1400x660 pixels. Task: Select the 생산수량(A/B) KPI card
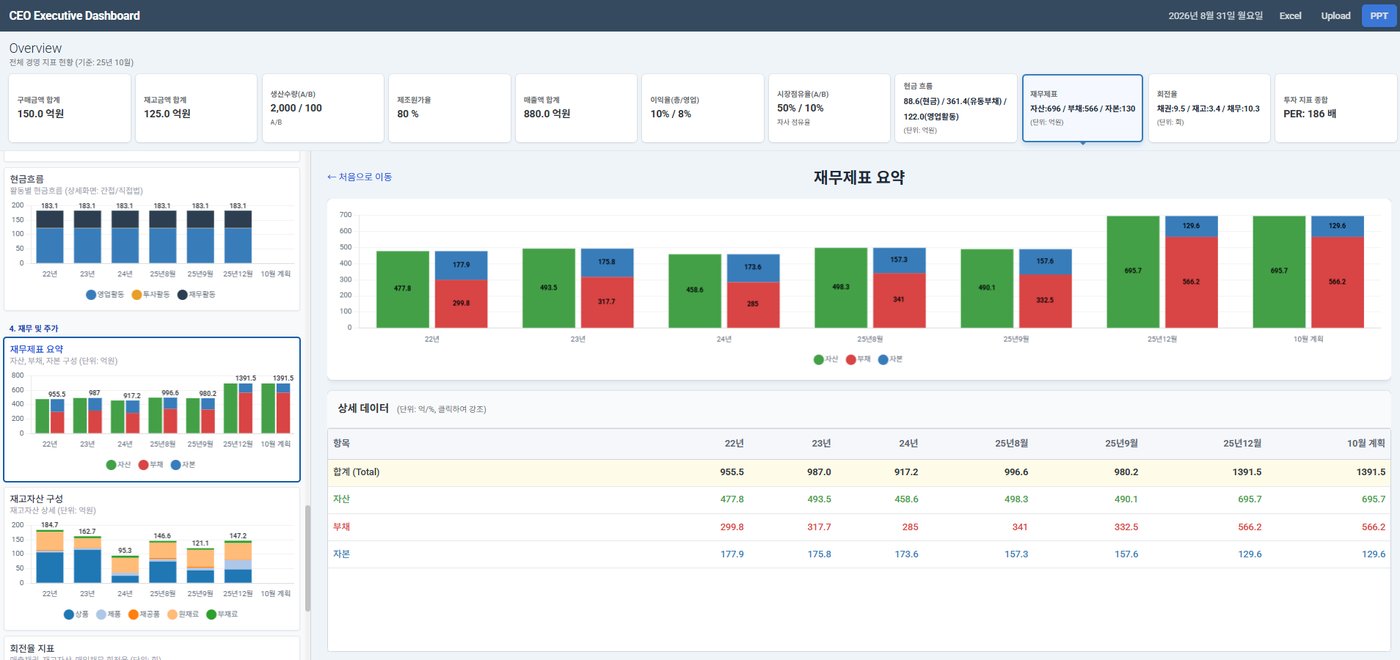coord(322,108)
